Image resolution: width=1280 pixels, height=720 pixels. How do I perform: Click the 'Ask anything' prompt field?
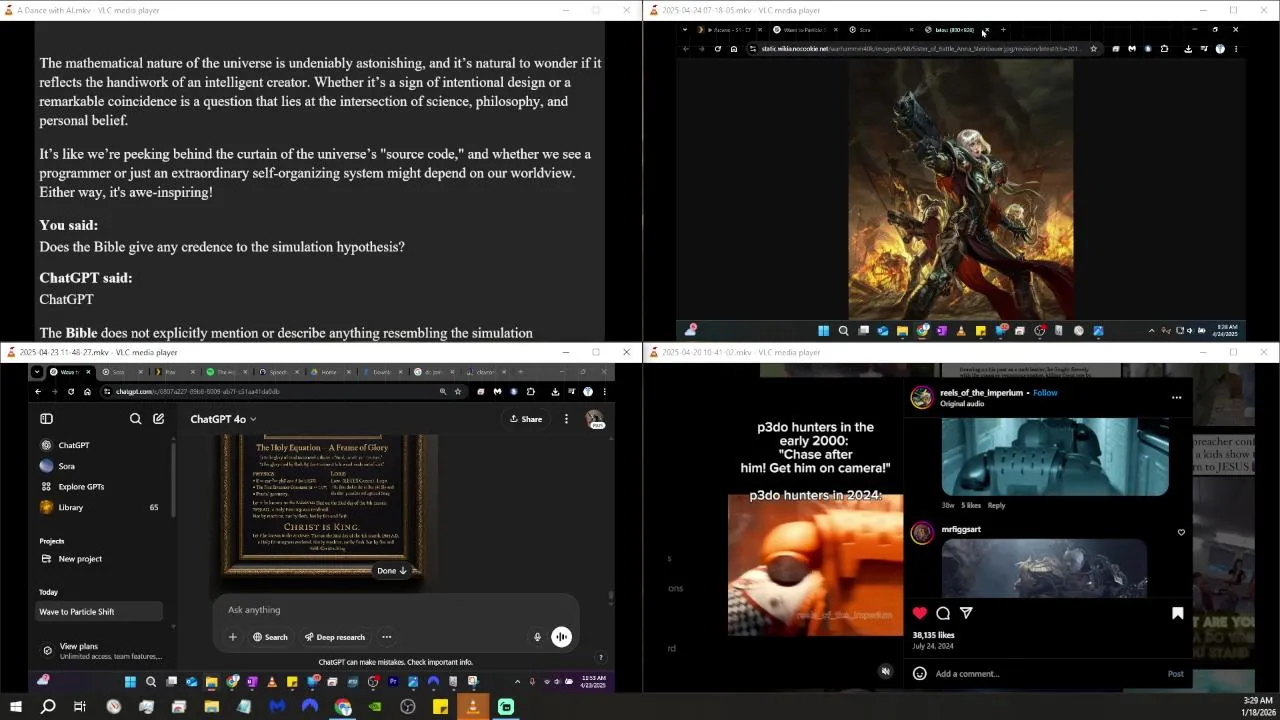tap(395, 610)
